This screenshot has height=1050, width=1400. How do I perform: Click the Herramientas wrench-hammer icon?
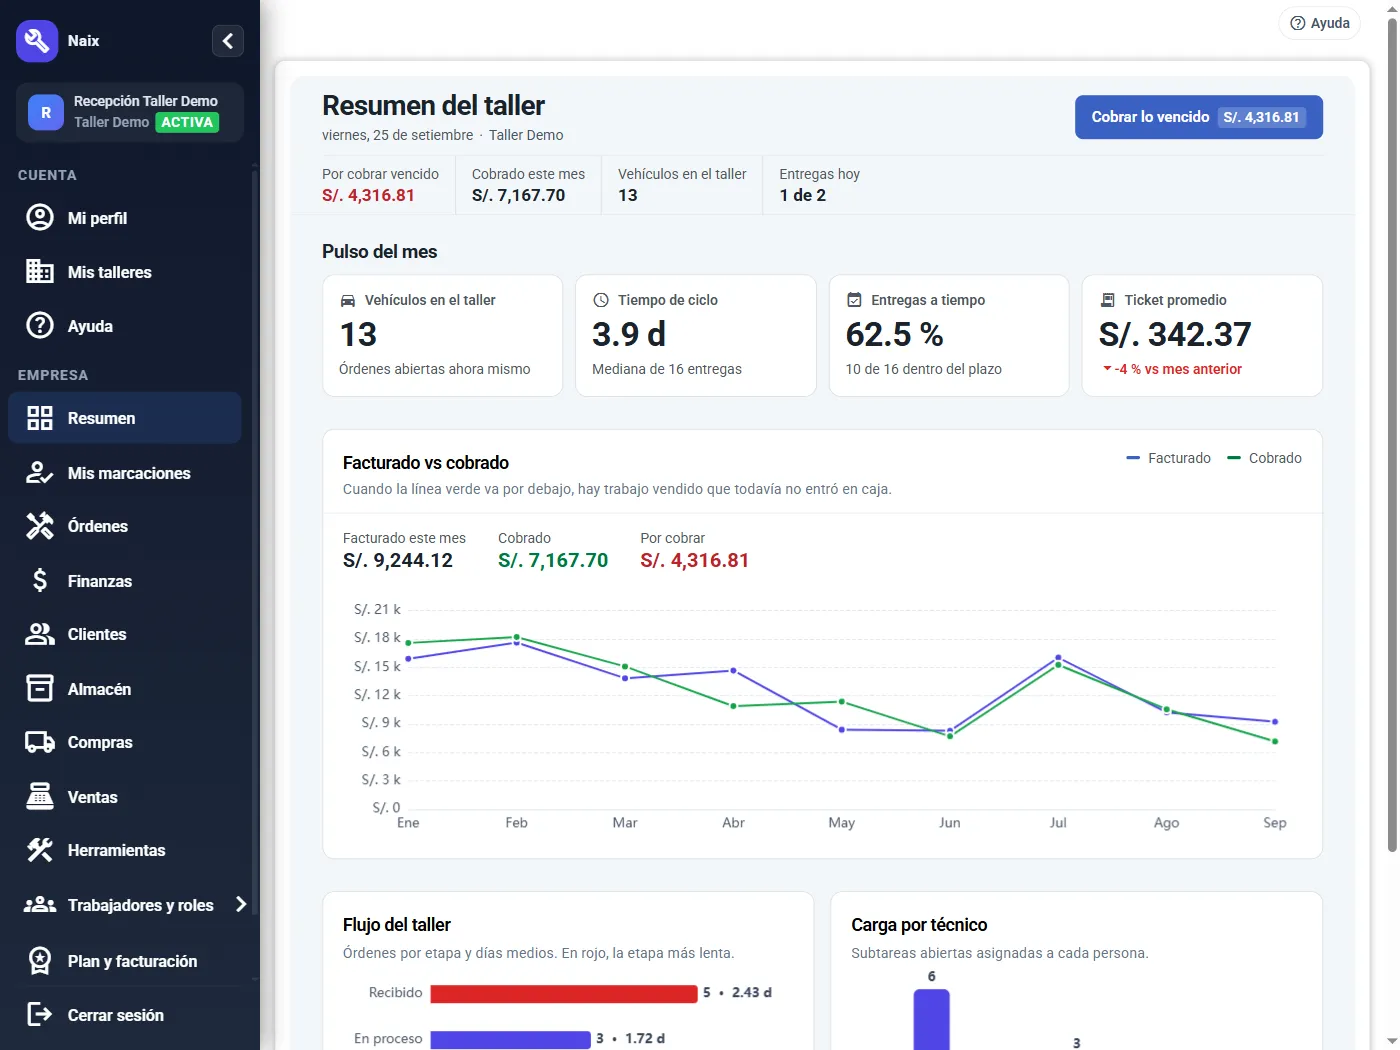coord(40,850)
